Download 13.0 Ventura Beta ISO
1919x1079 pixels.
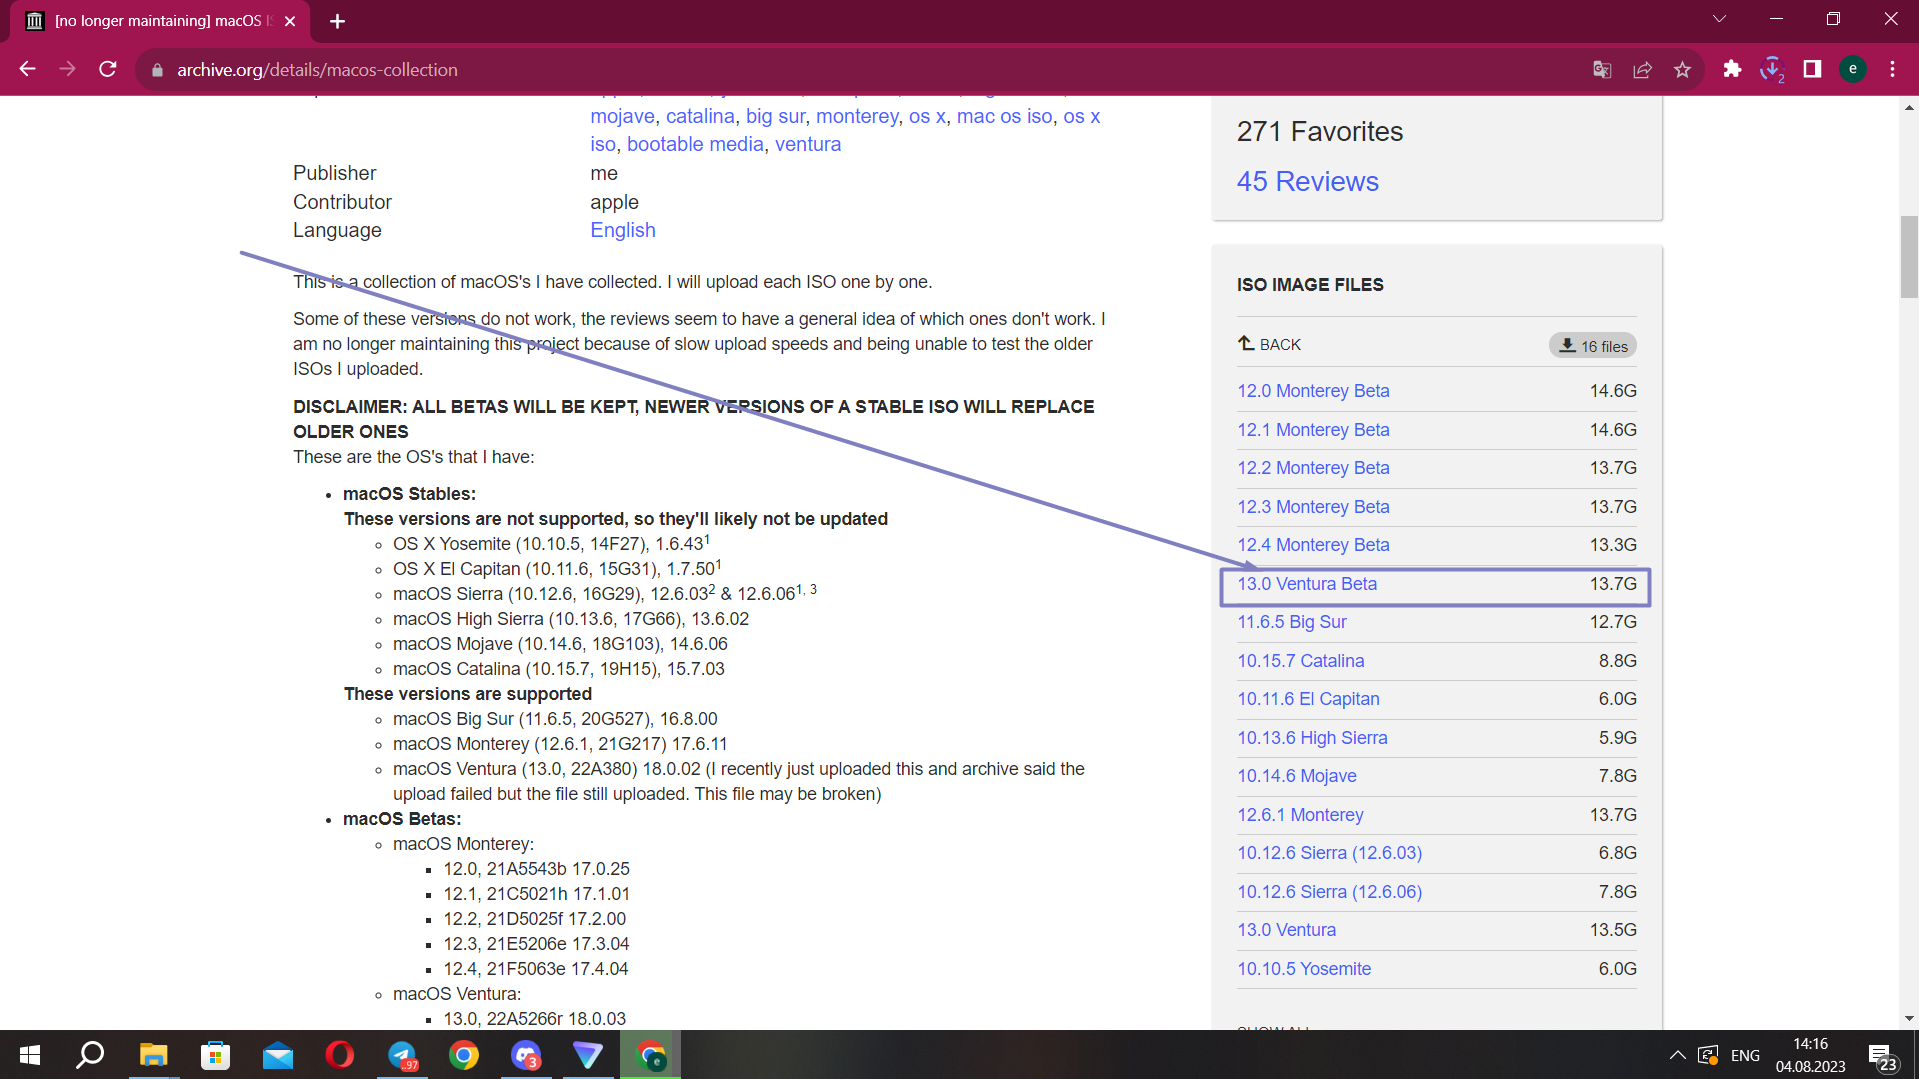[x=1307, y=584]
